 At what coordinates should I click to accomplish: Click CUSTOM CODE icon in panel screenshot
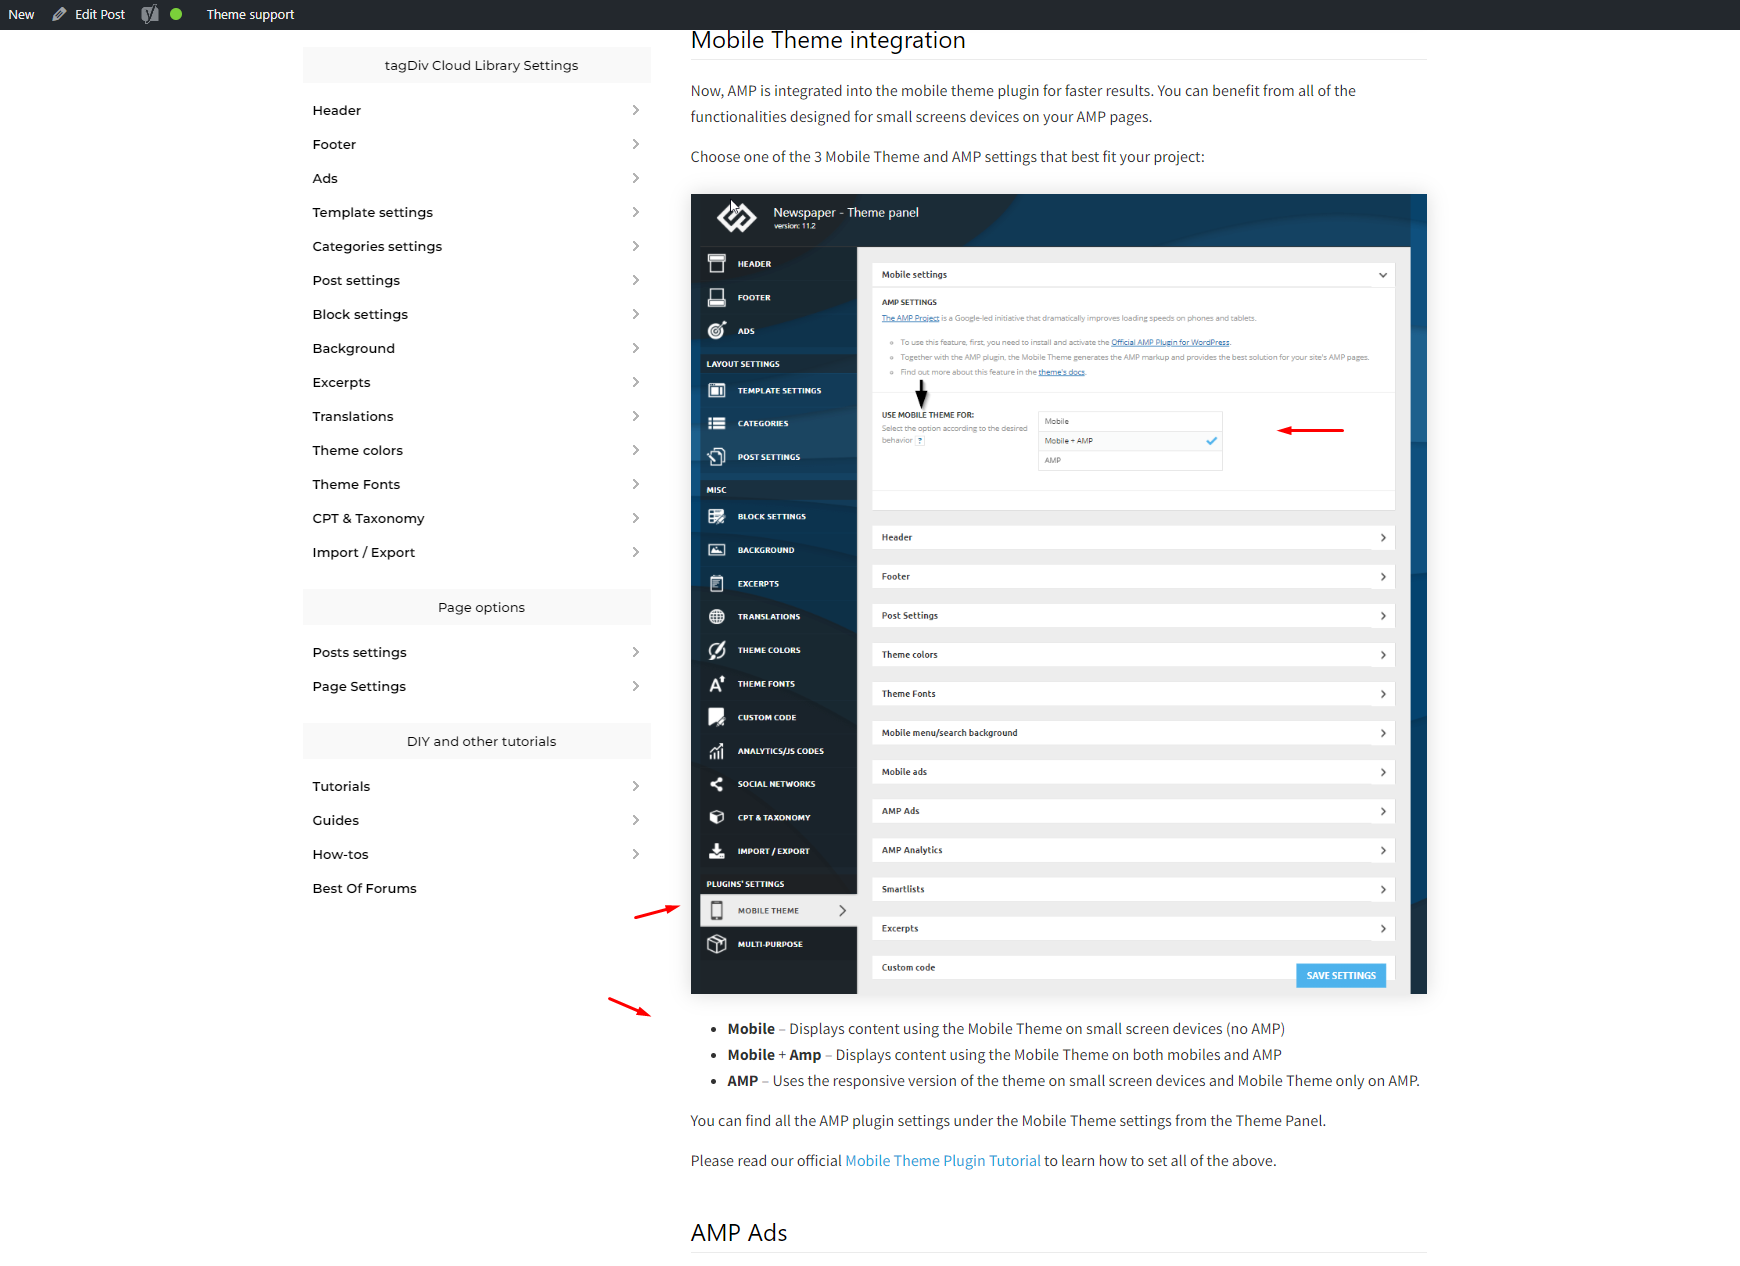[717, 717]
